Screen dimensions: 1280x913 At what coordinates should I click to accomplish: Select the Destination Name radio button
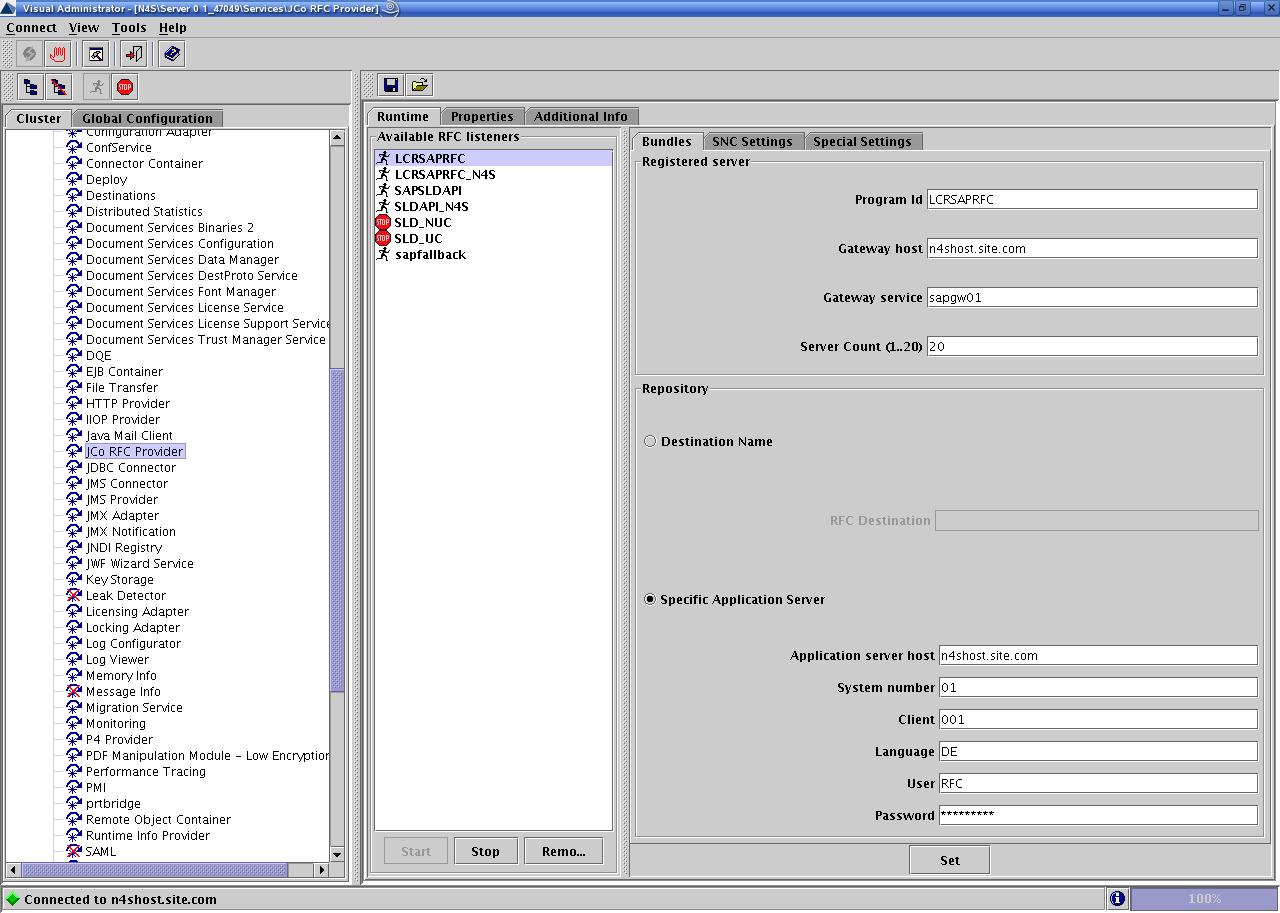click(x=650, y=441)
